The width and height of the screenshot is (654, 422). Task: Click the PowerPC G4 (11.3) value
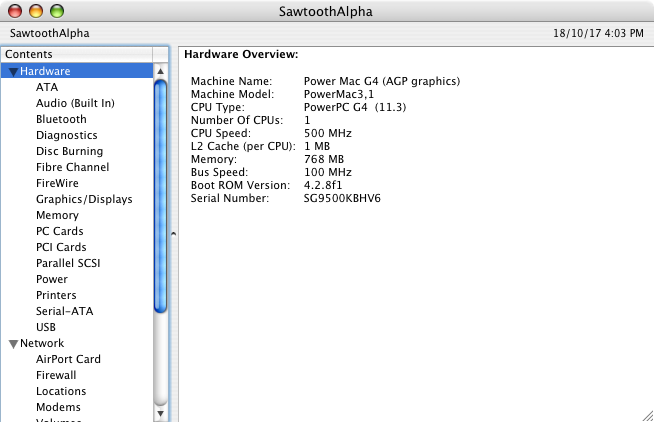(355, 107)
